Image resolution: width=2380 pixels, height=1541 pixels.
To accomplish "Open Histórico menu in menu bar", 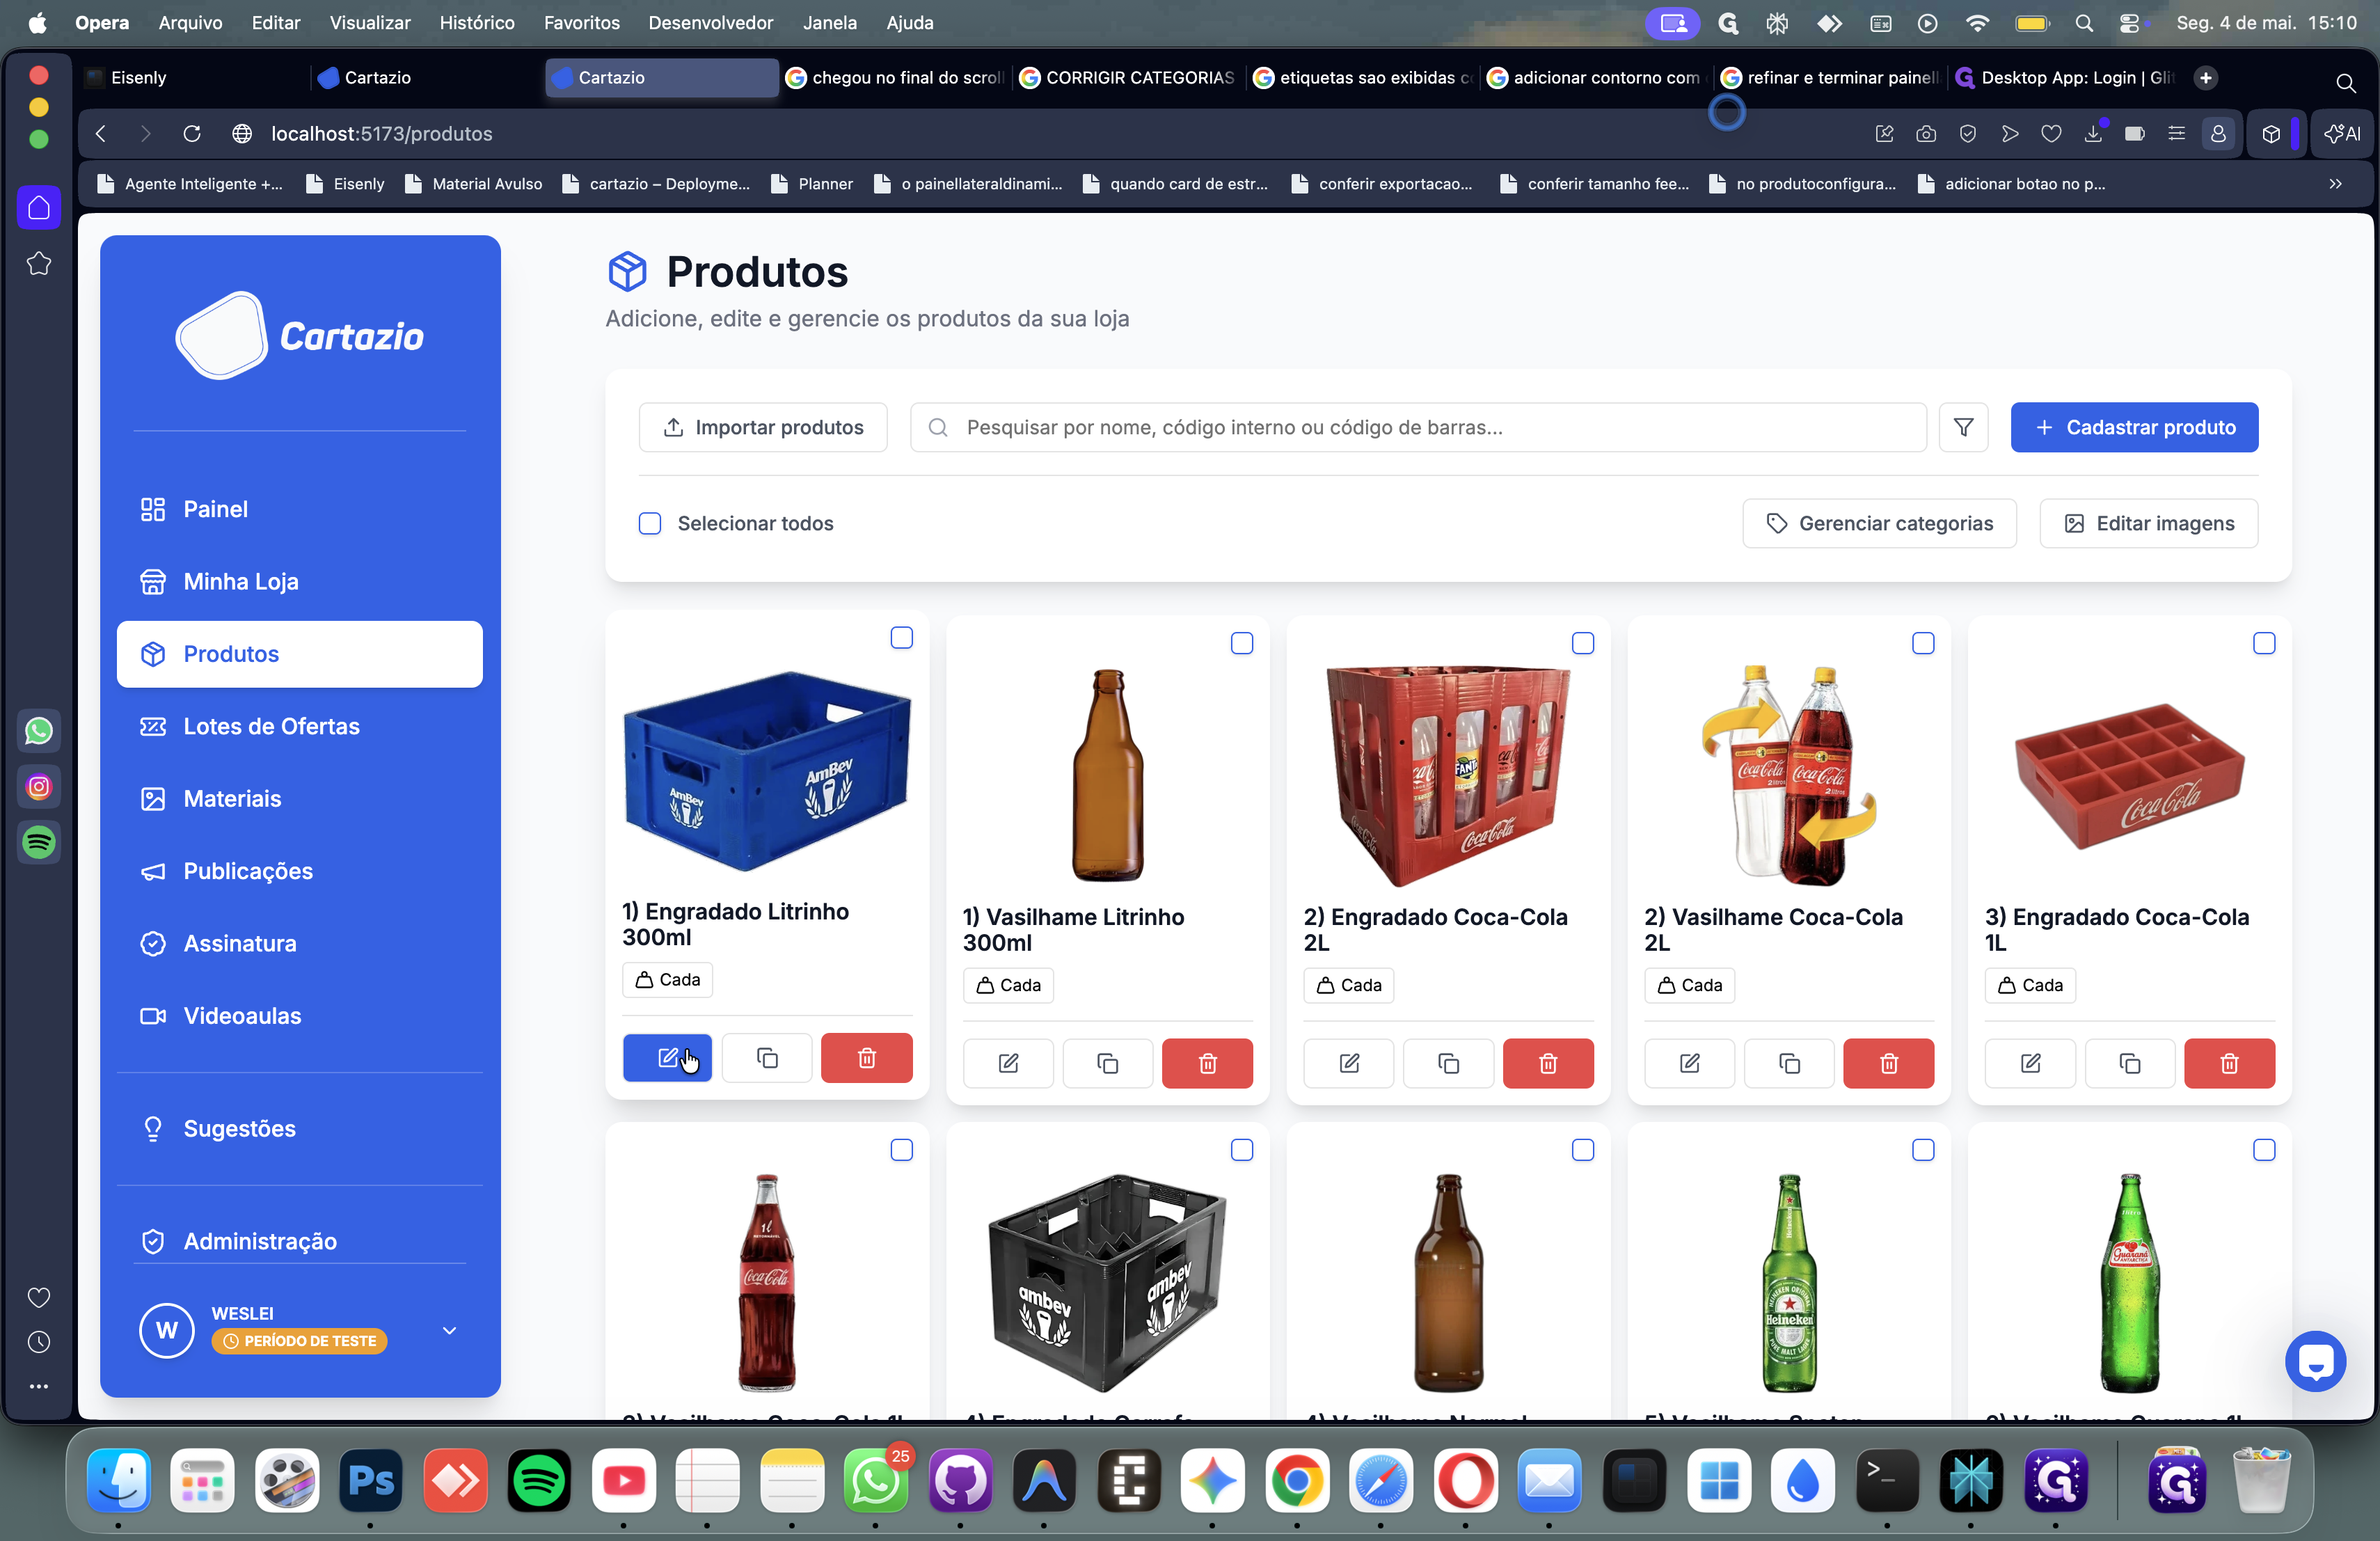I will [477, 22].
